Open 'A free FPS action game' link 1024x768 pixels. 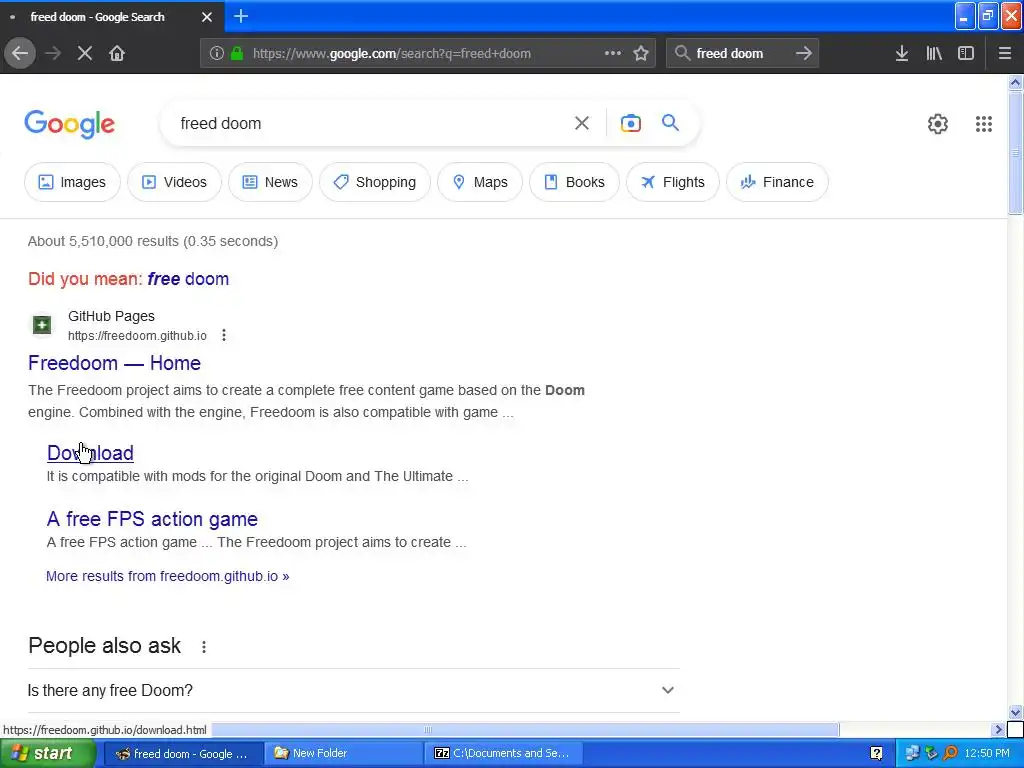pyautogui.click(x=152, y=519)
